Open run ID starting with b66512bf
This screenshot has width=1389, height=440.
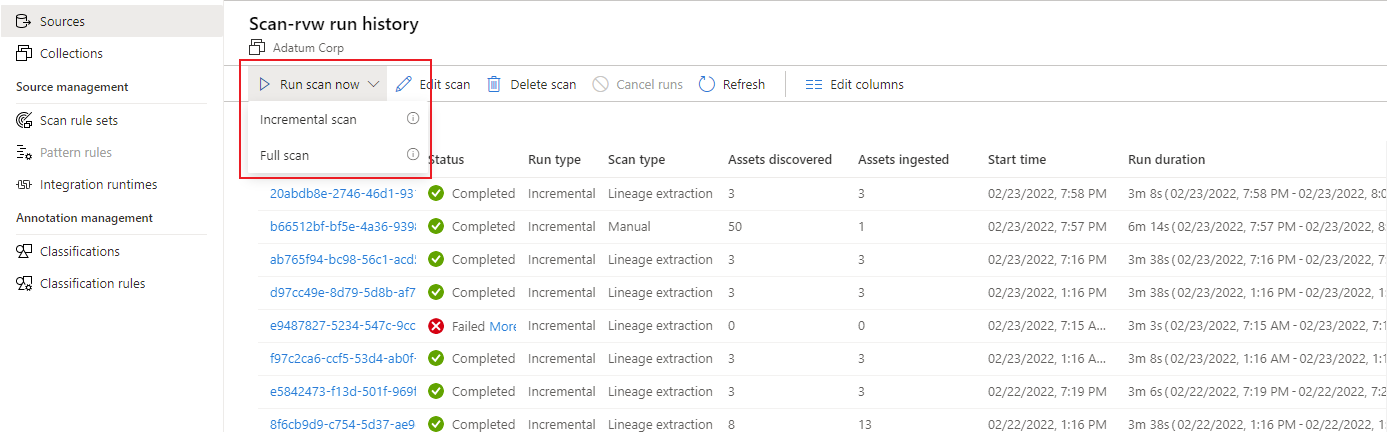342,226
